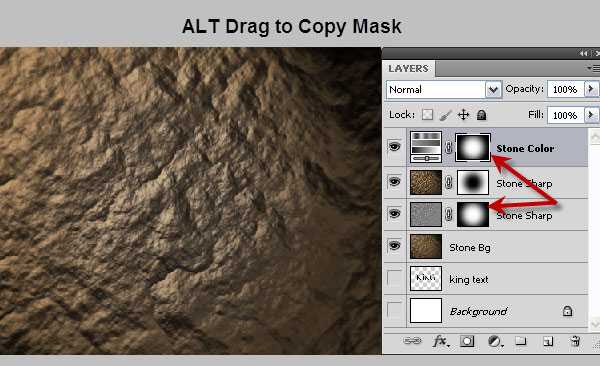Show the king text layer

pyautogui.click(x=395, y=278)
